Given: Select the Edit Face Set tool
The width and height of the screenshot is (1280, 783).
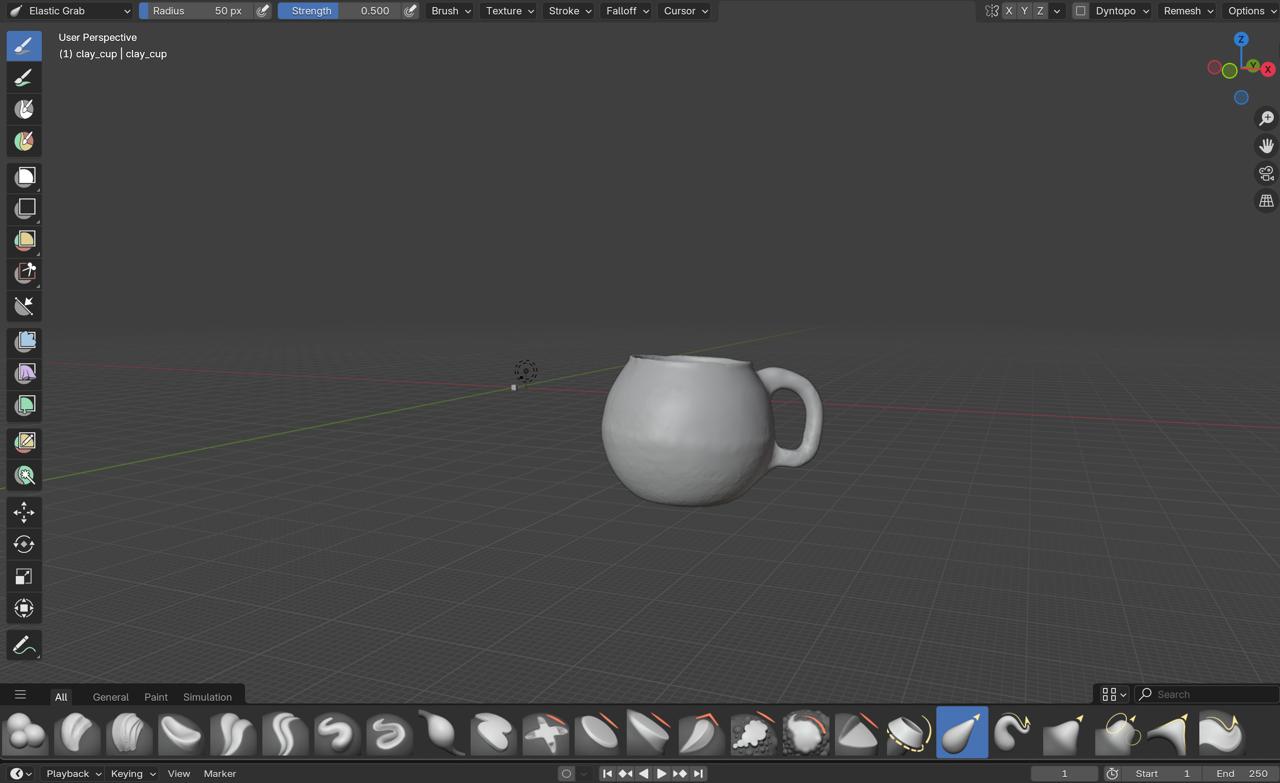Looking at the screenshot, I should coord(24,441).
